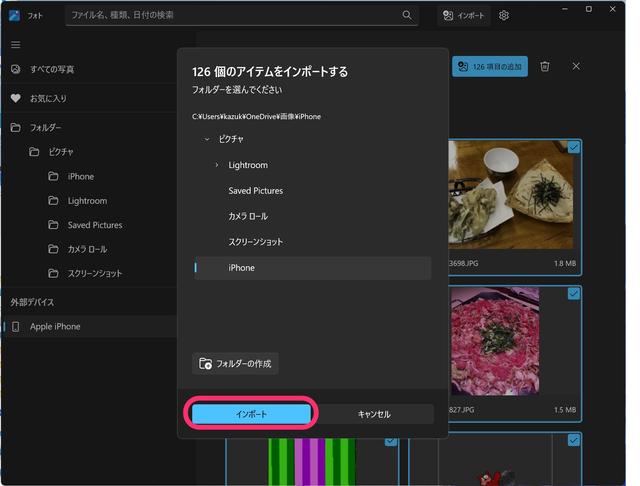Click the インポート confirm button
The image size is (640, 486).
[252, 414]
